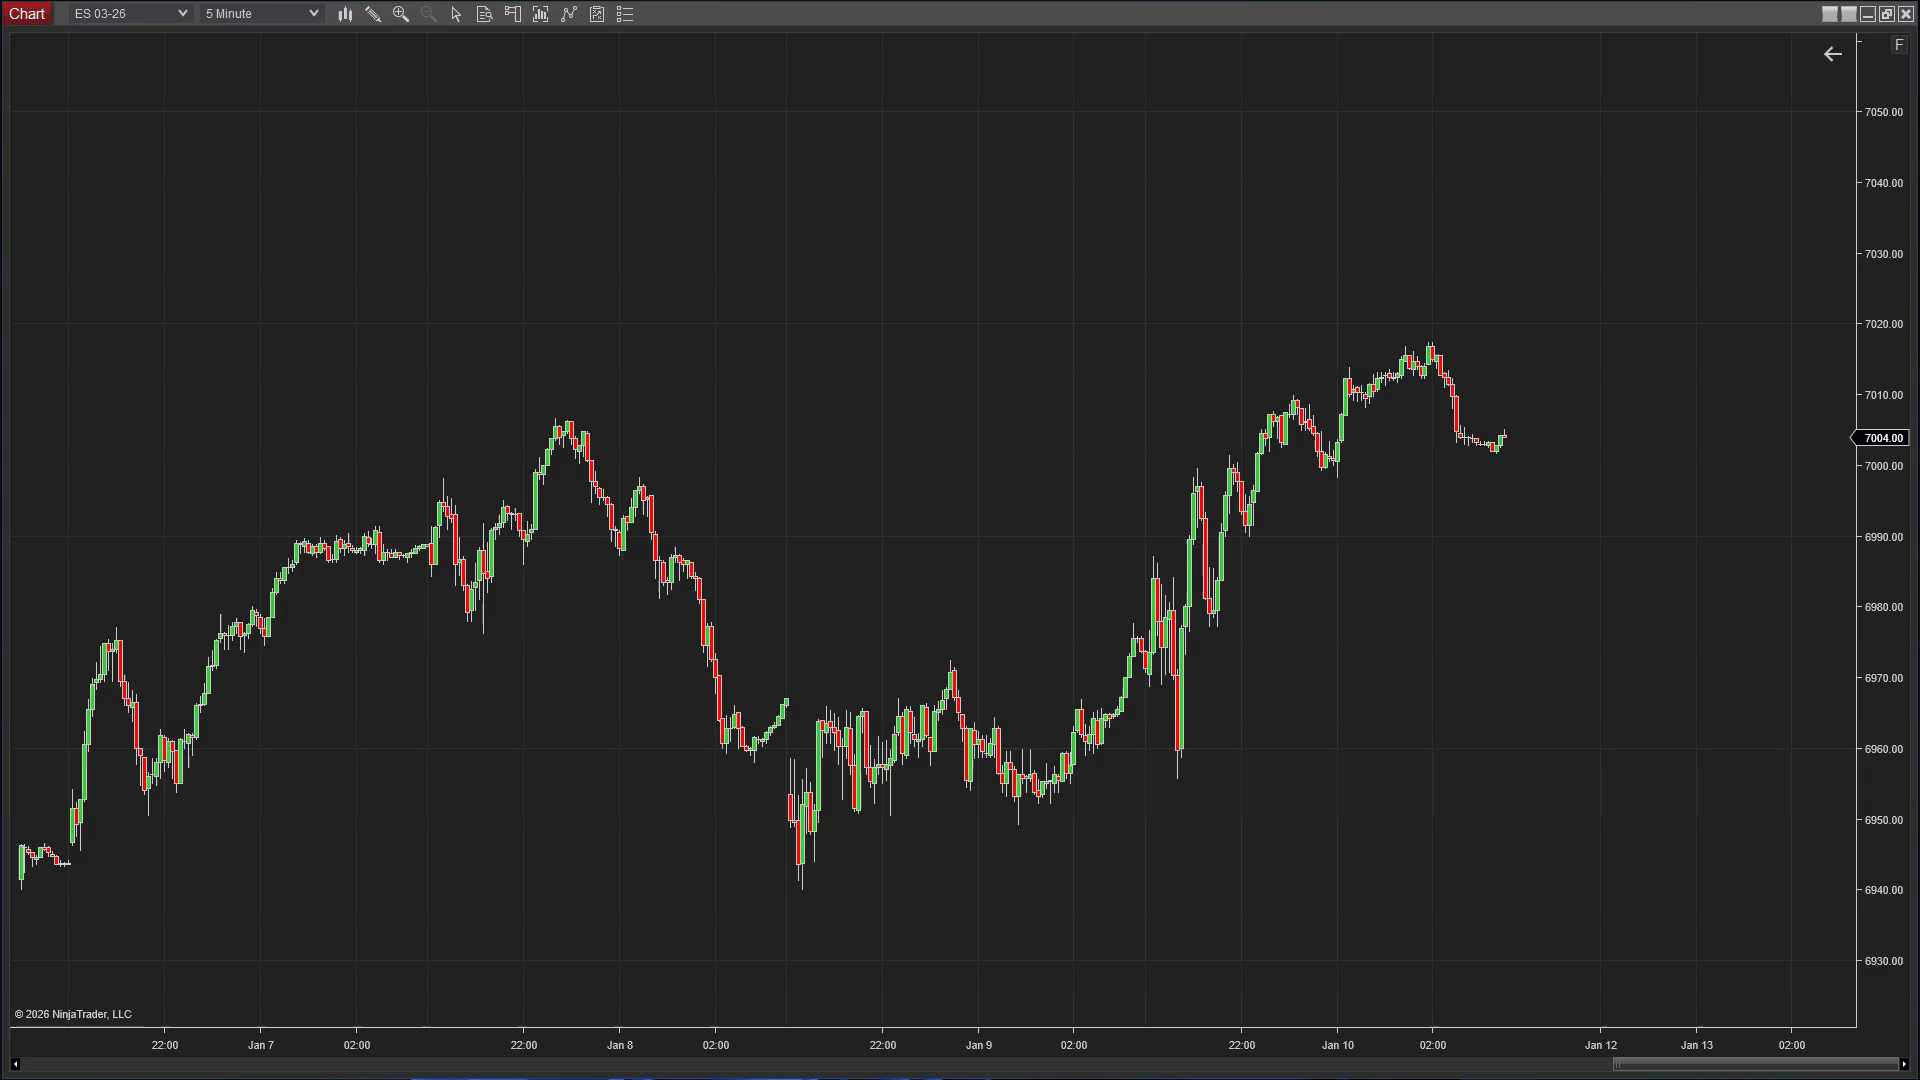The image size is (1920, 1080).
Task: Click the 7004.00 current price marker
Action: click(x=1882, y=438)
